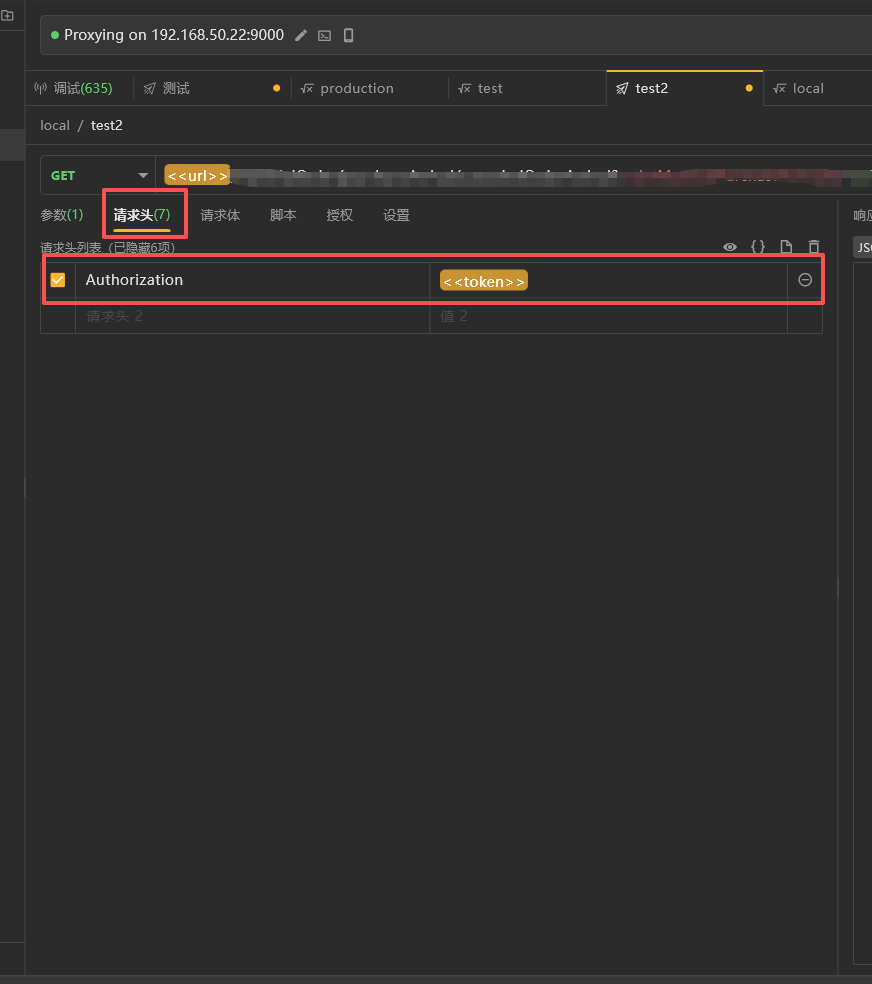Click the 请求头列表（已隐藏6项）label
The width and height of the screenshot is (872, 984).
[x=108, y=247]
